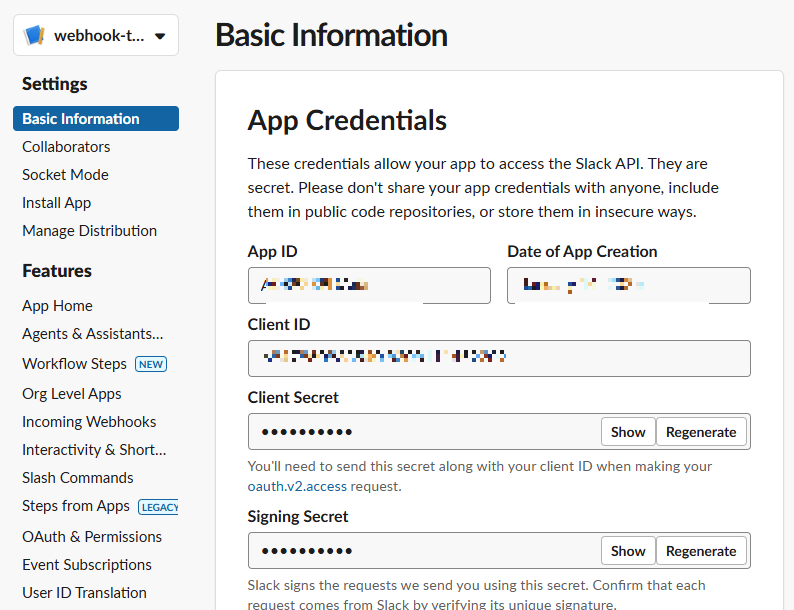Click the Settings section heading
Viewport: 794px width, 610px height.
[55, 84]
